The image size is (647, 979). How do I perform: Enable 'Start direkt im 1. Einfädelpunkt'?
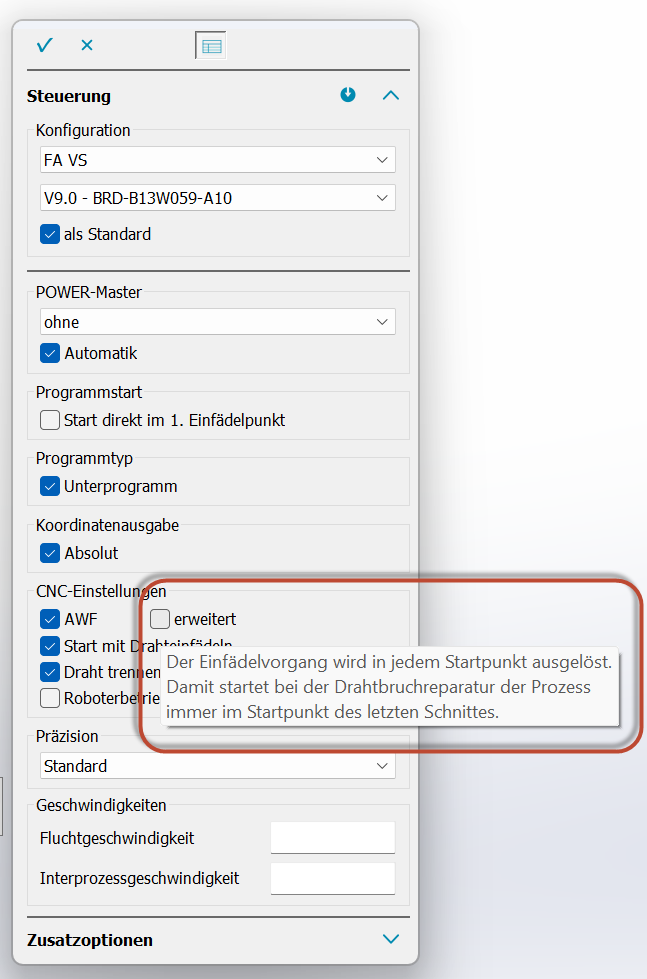tap(50, 420)
